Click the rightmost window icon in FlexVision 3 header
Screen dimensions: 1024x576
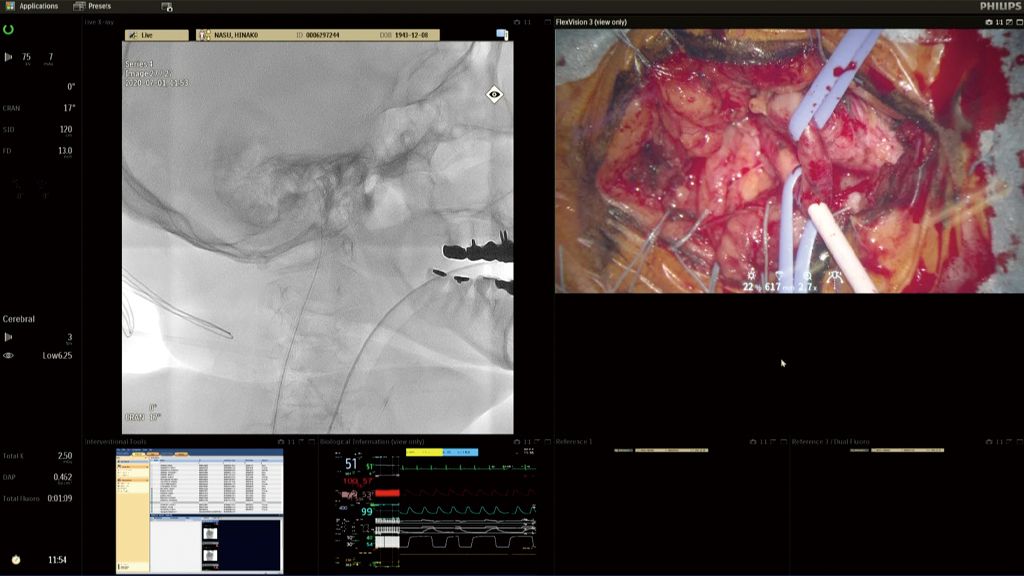pos(1019,22)
